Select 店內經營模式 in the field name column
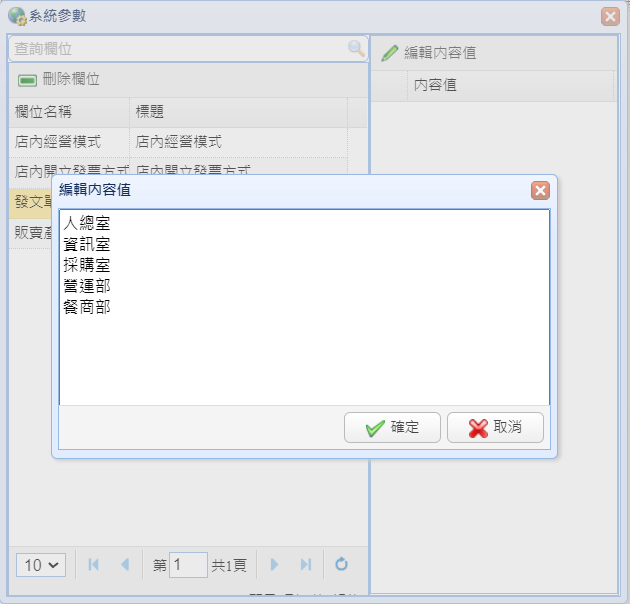 [x=58, y=142]
